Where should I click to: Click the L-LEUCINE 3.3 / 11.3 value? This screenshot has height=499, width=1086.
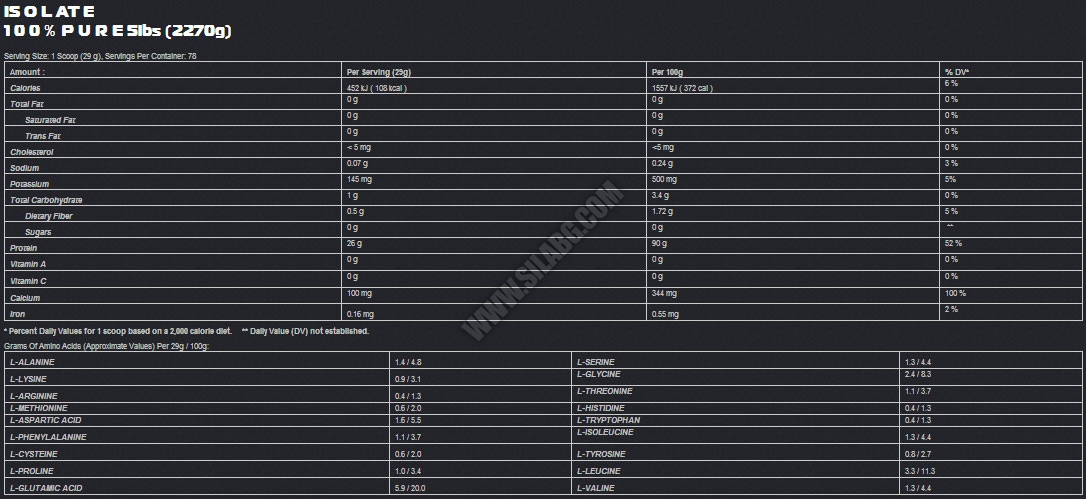(x=918, y=469)
